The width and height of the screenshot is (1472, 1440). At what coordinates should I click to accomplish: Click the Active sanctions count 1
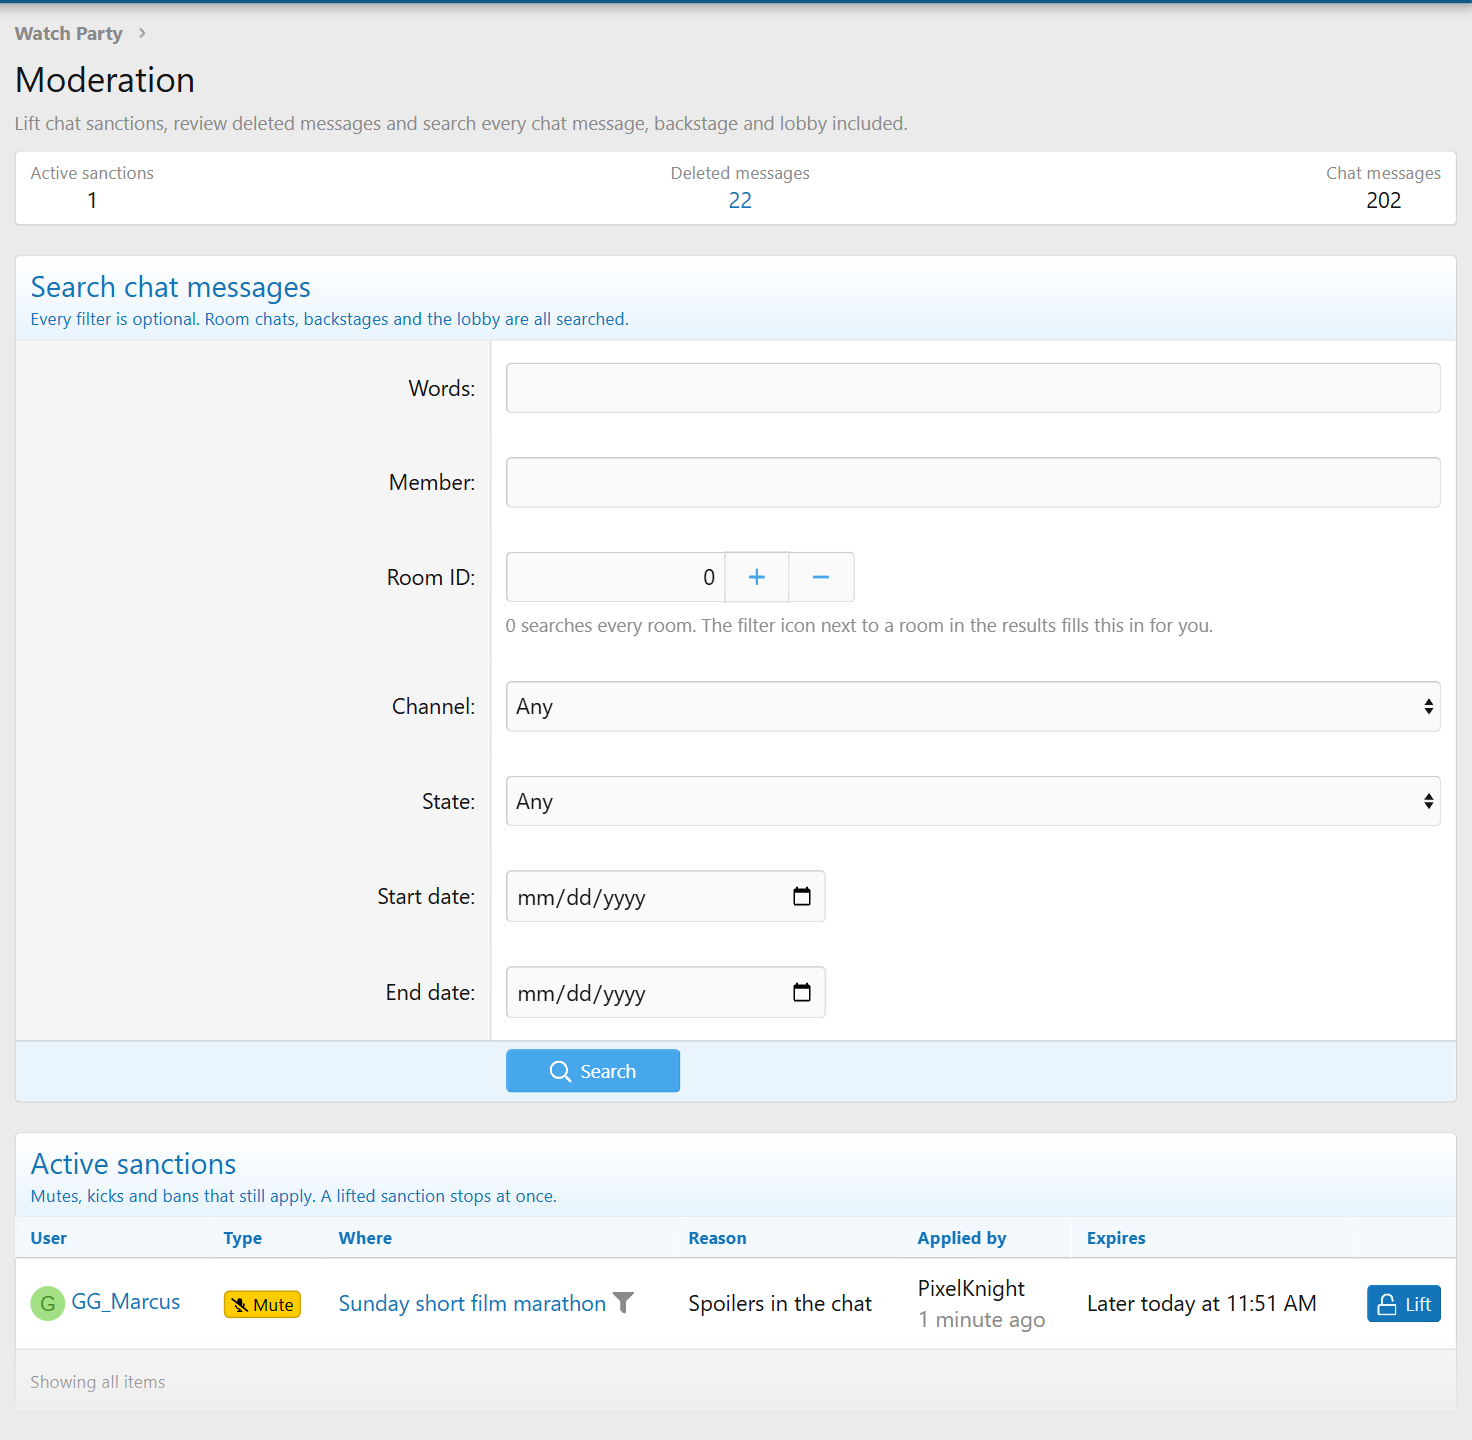coord(92,200)
